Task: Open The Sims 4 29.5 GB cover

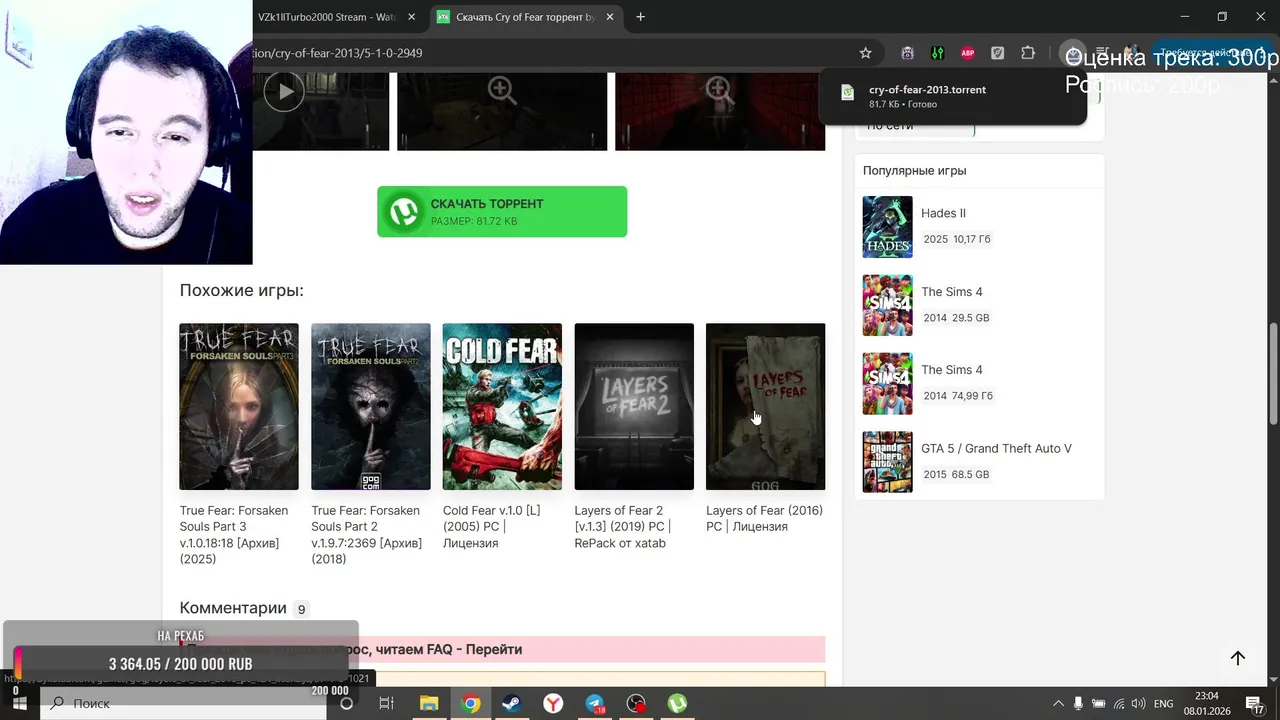Action: [888, 305]
